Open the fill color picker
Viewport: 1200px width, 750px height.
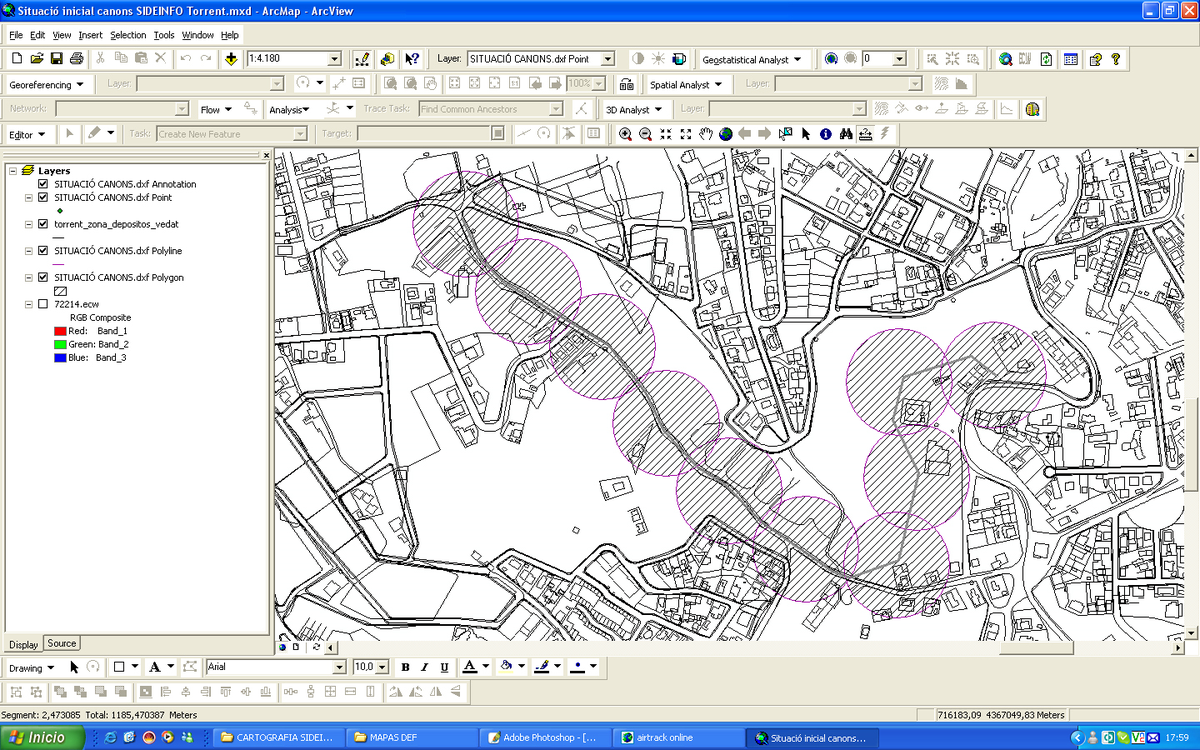pos(521,667)
